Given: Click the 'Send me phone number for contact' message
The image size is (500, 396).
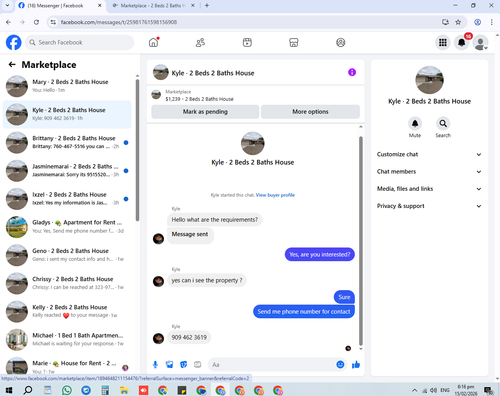Looking at the screenshot, I should coord(304,312).
